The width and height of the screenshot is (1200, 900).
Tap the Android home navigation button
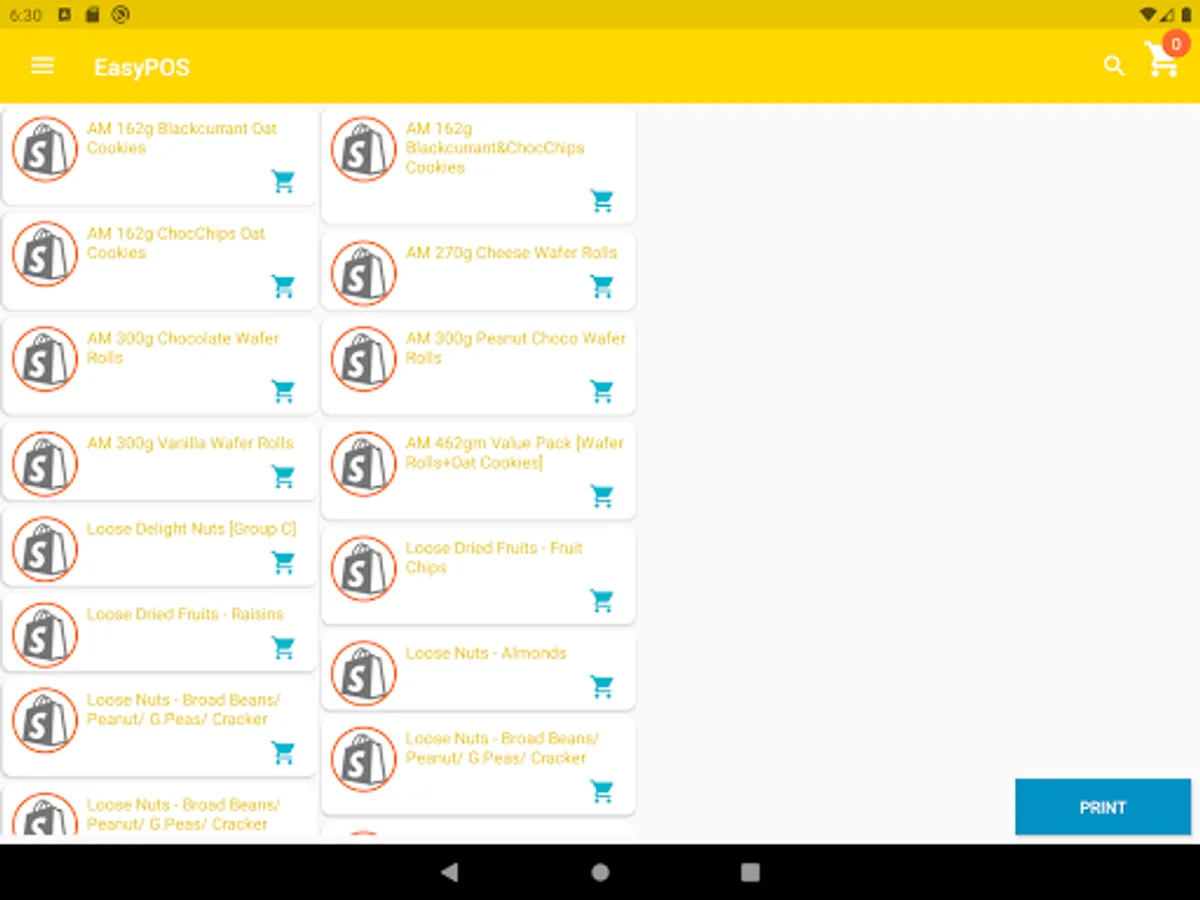click(600, 872)
